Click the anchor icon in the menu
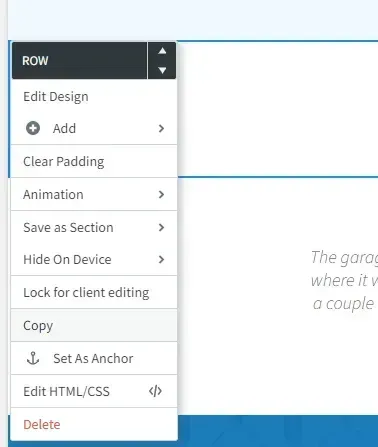This screenshot has width=378, height=447. (x=33, y=358)
